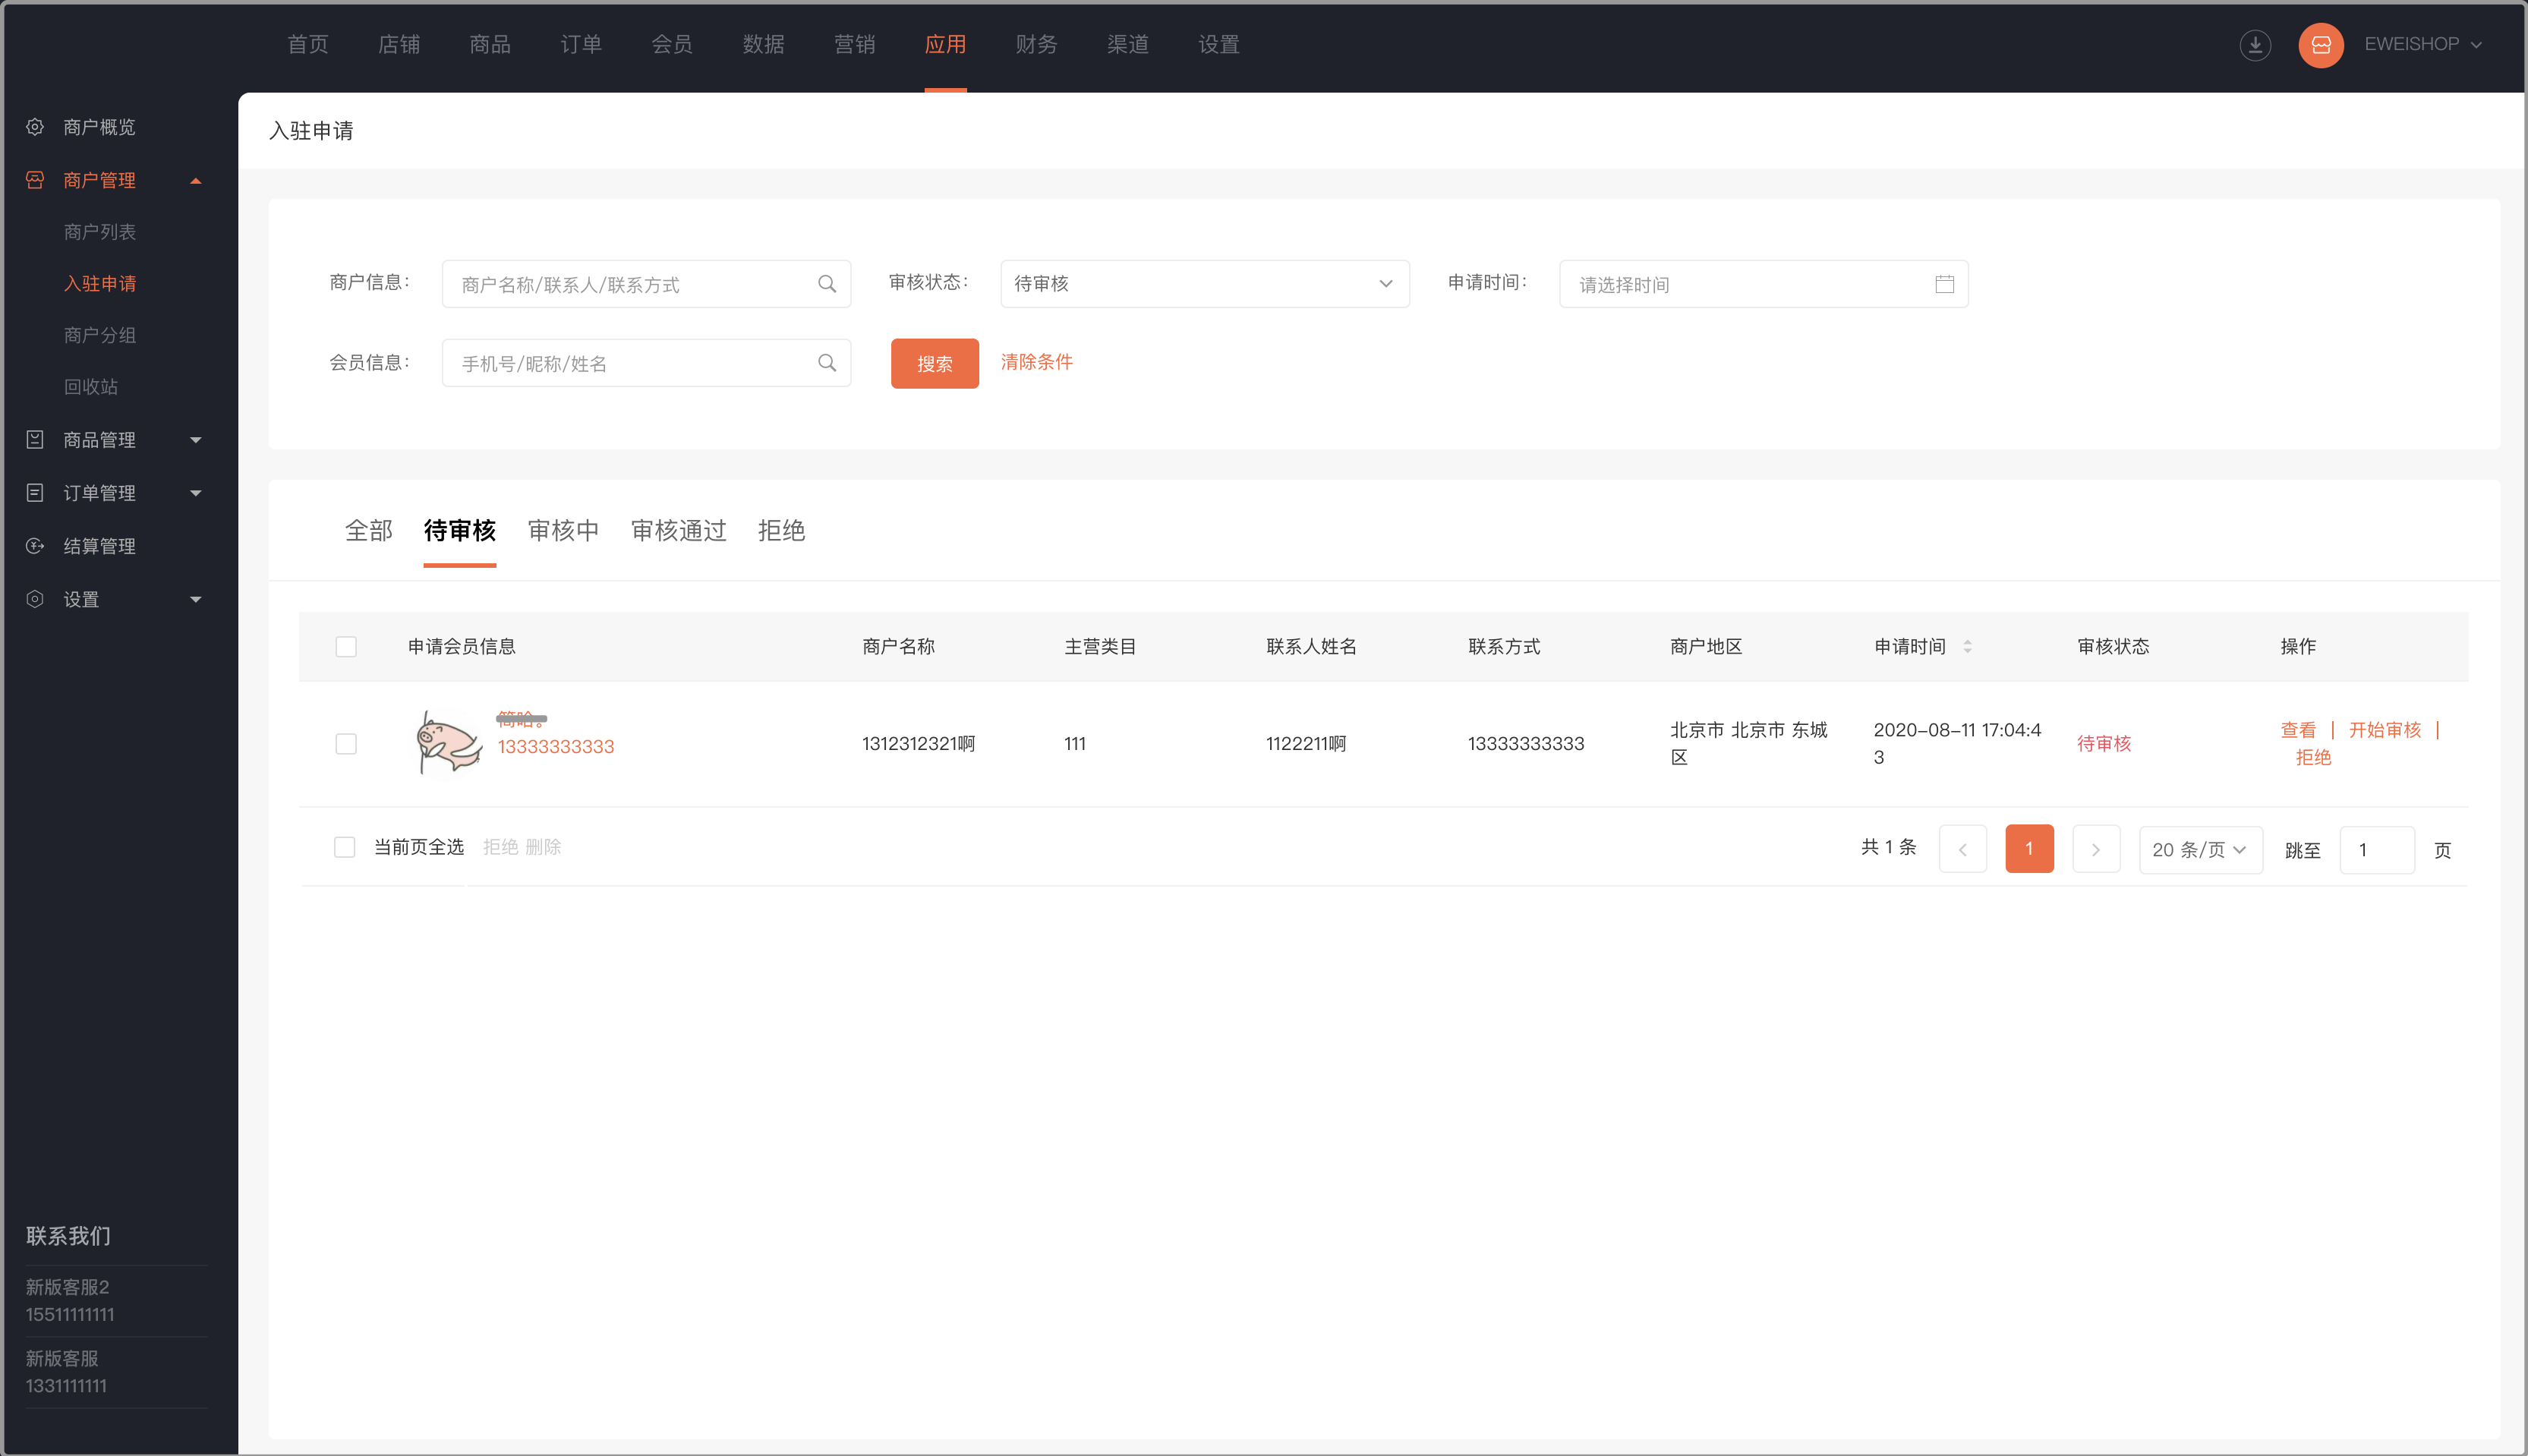Select the row checkbox for 1312312321啊
2528x1456 pixels.
tap(346, 743)
